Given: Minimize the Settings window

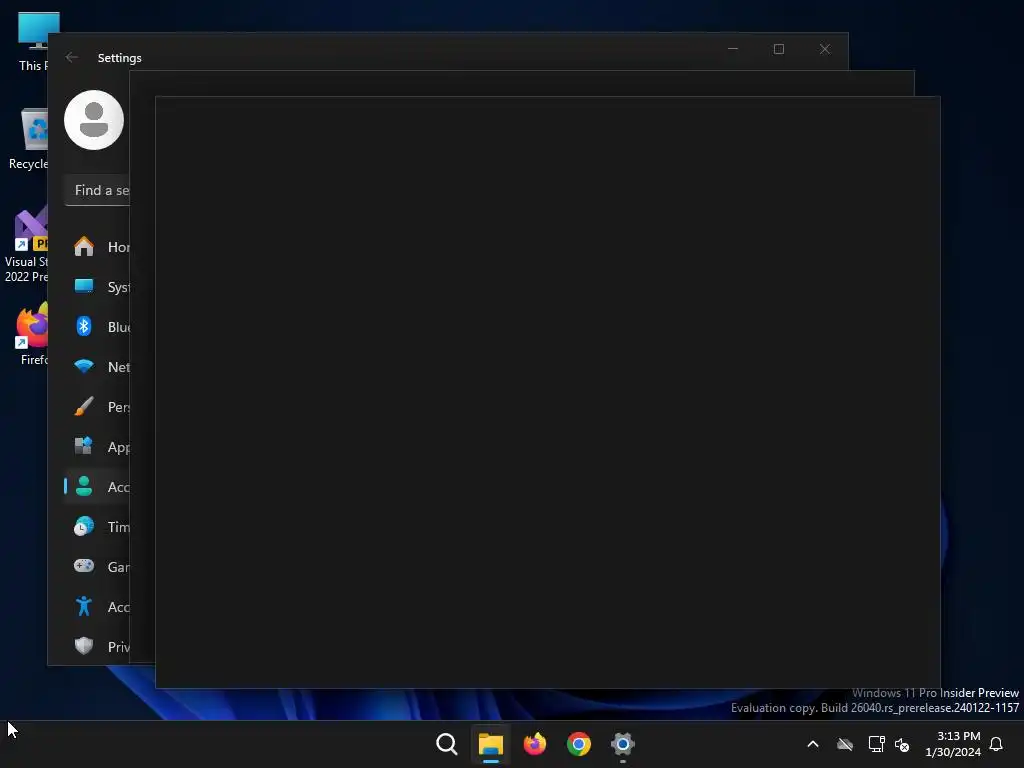Looking at the screenshot, I should pos(733,49).
